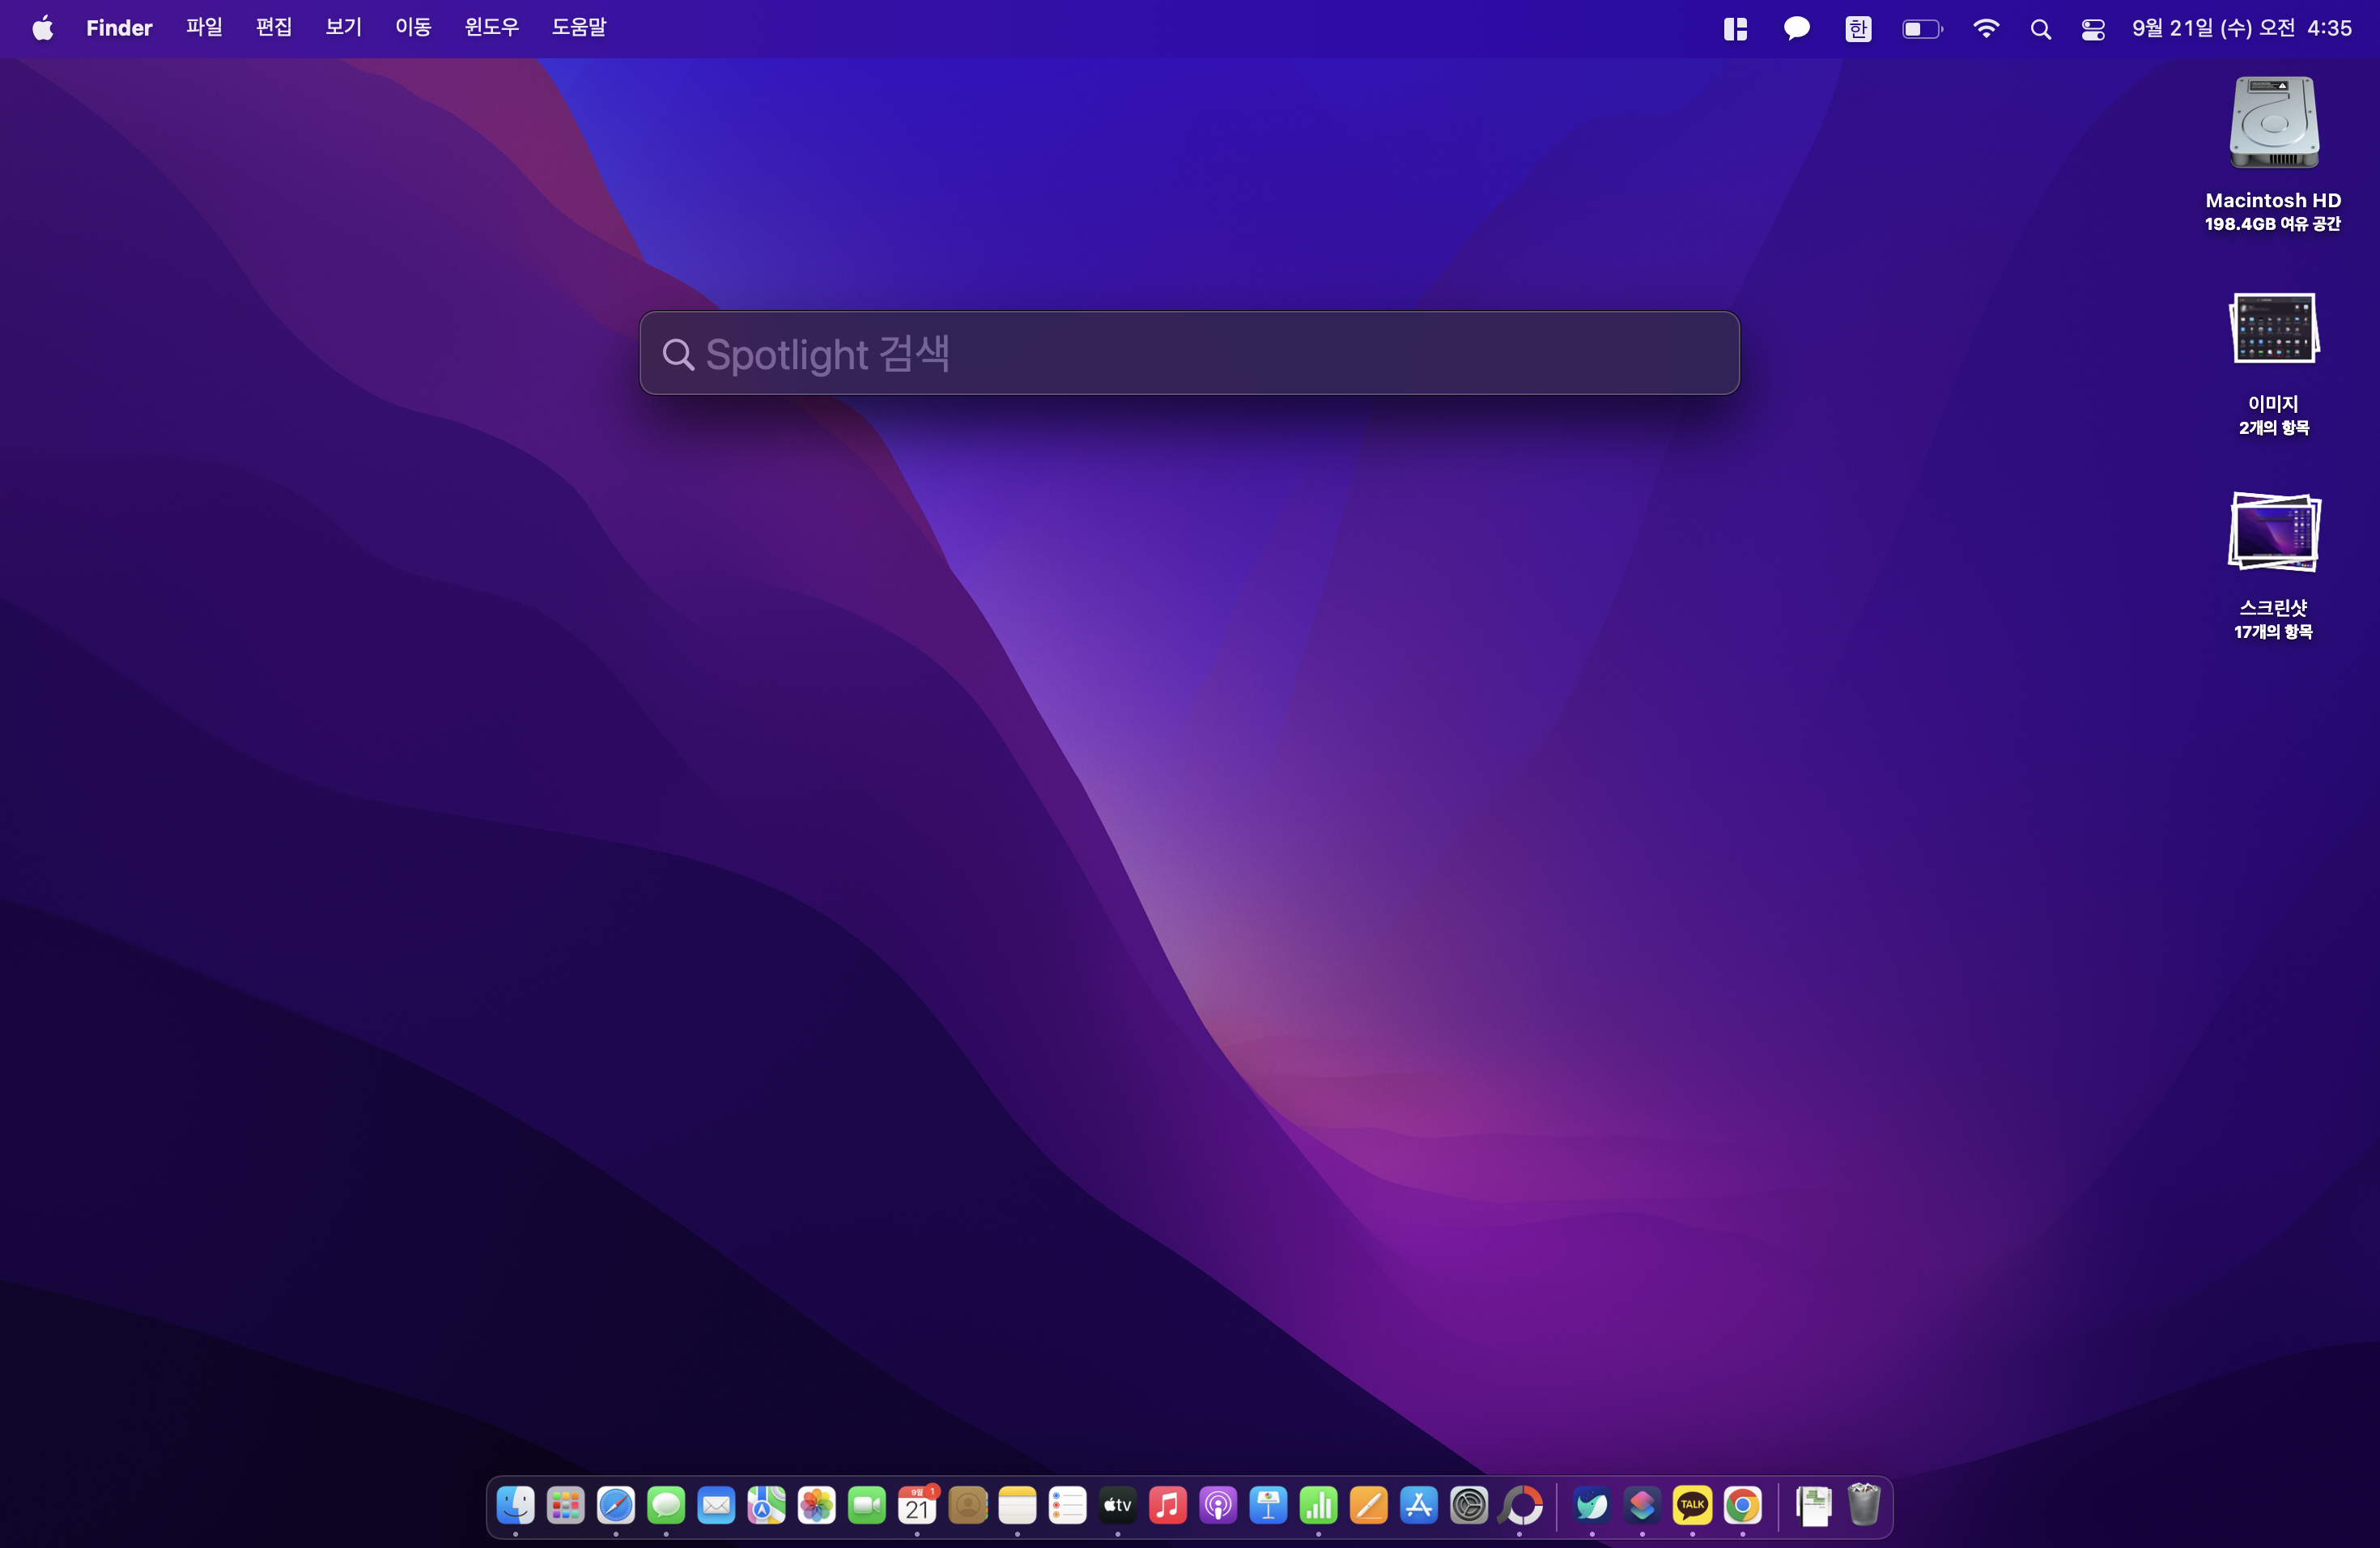Open the Shortcuts app in Dock
This screenshot has height=1548, width=2380.
click(1642, 1505)
